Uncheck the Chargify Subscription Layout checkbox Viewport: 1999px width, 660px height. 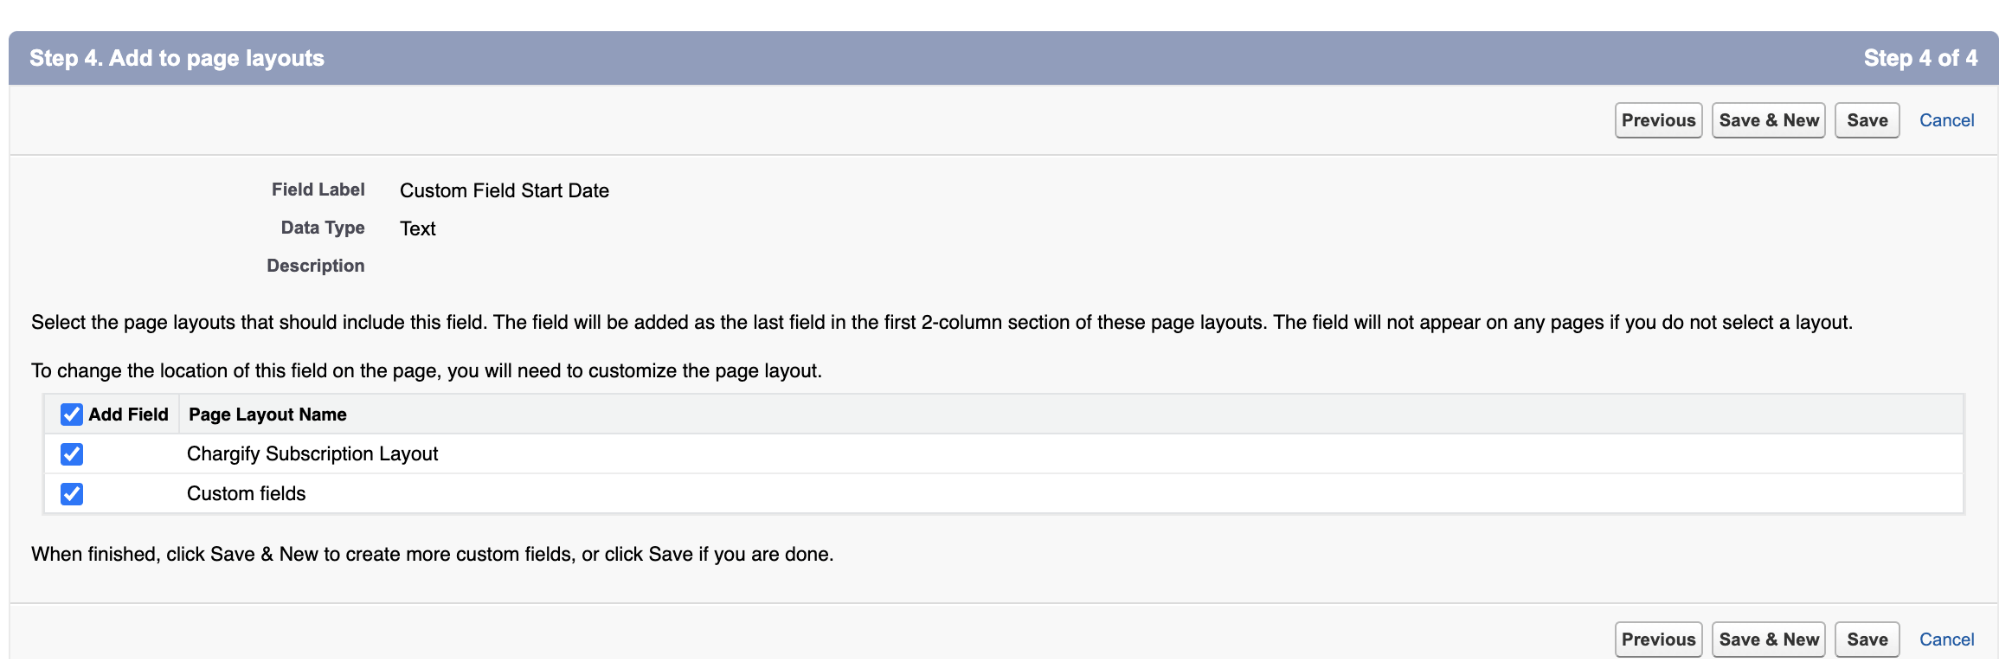(72, 454)
